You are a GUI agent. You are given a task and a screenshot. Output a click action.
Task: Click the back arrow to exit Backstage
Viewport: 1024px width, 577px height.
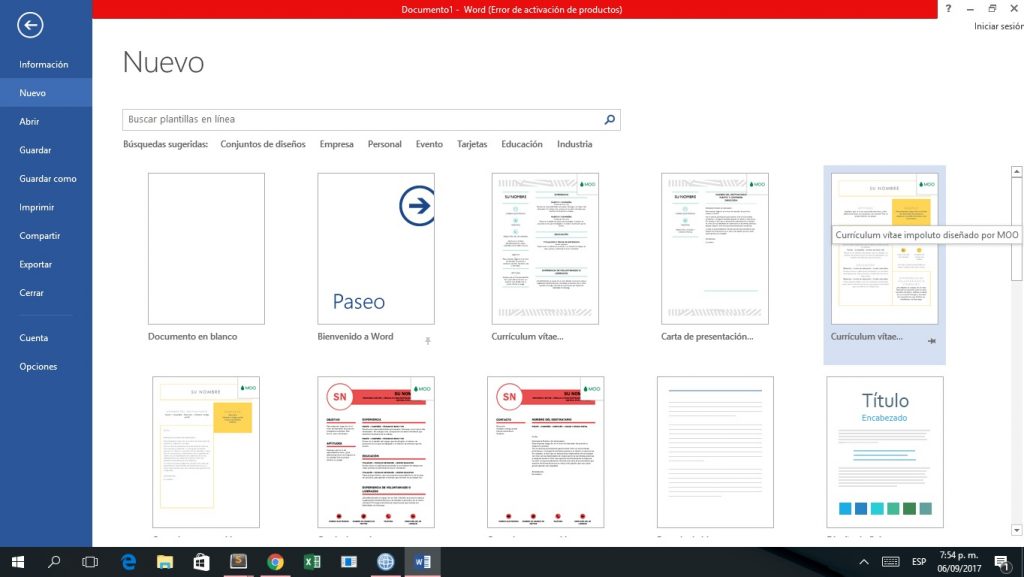[30, 25]
